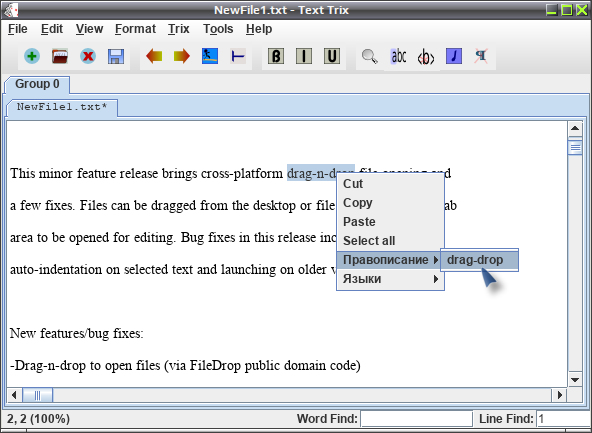592x433 pixels.
Task: Click the abc spell check icon
Action: click(398, 56)
